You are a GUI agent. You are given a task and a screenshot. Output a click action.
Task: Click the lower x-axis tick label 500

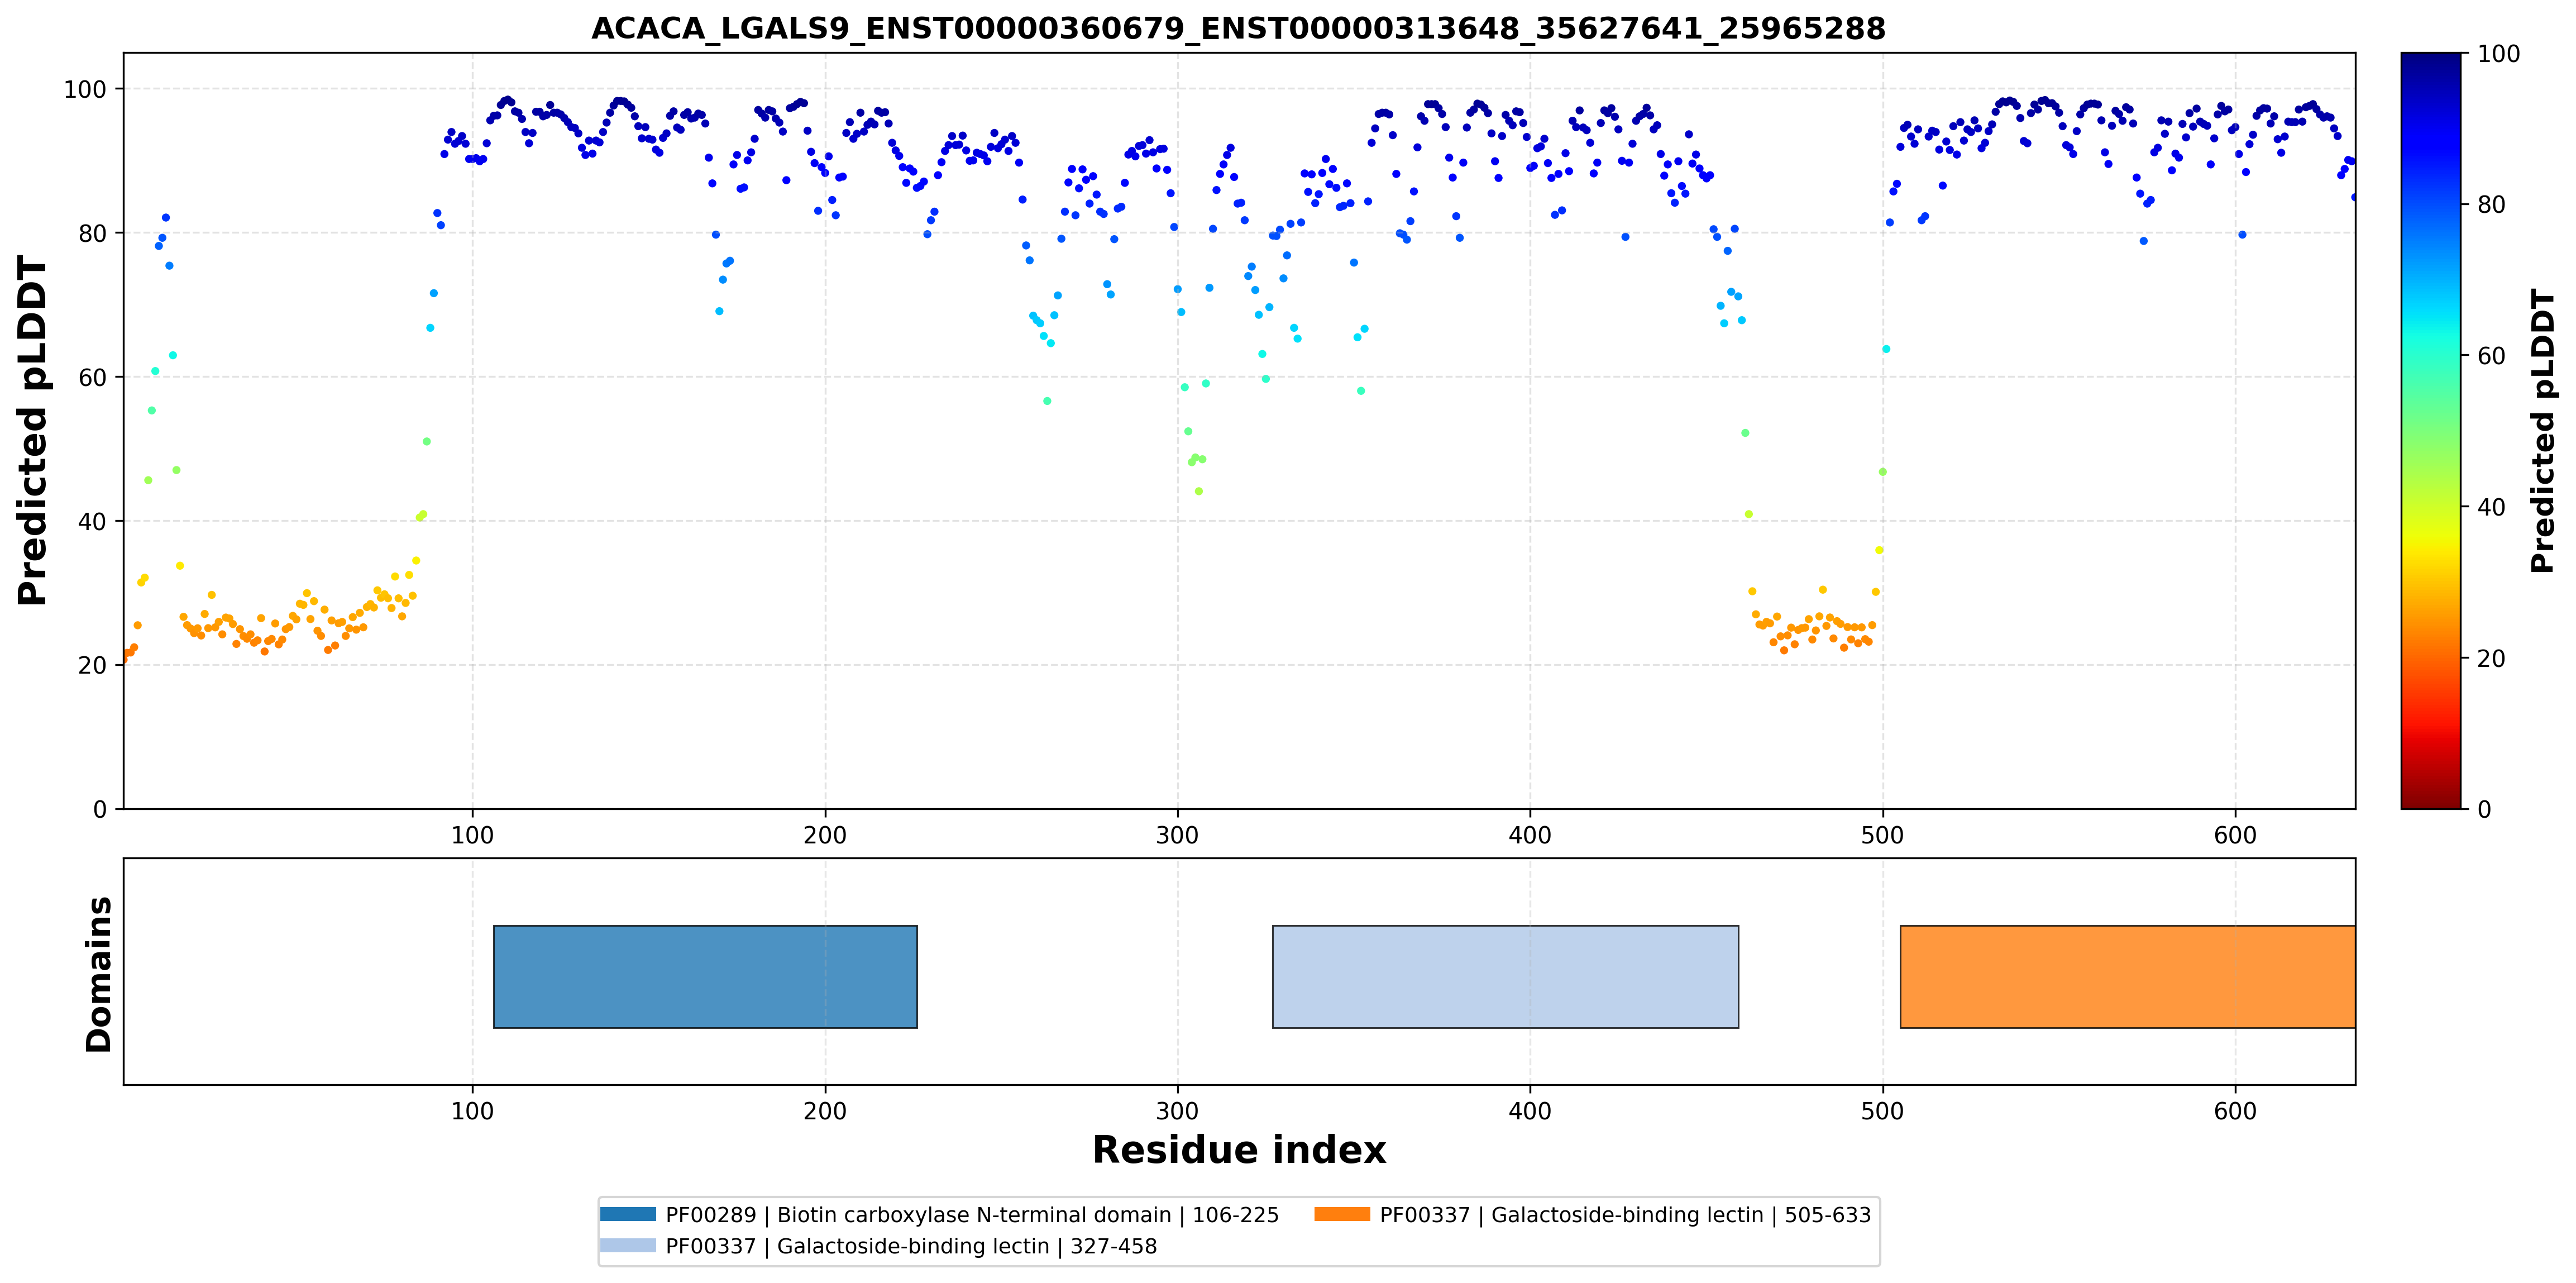pos(1883,1112)
